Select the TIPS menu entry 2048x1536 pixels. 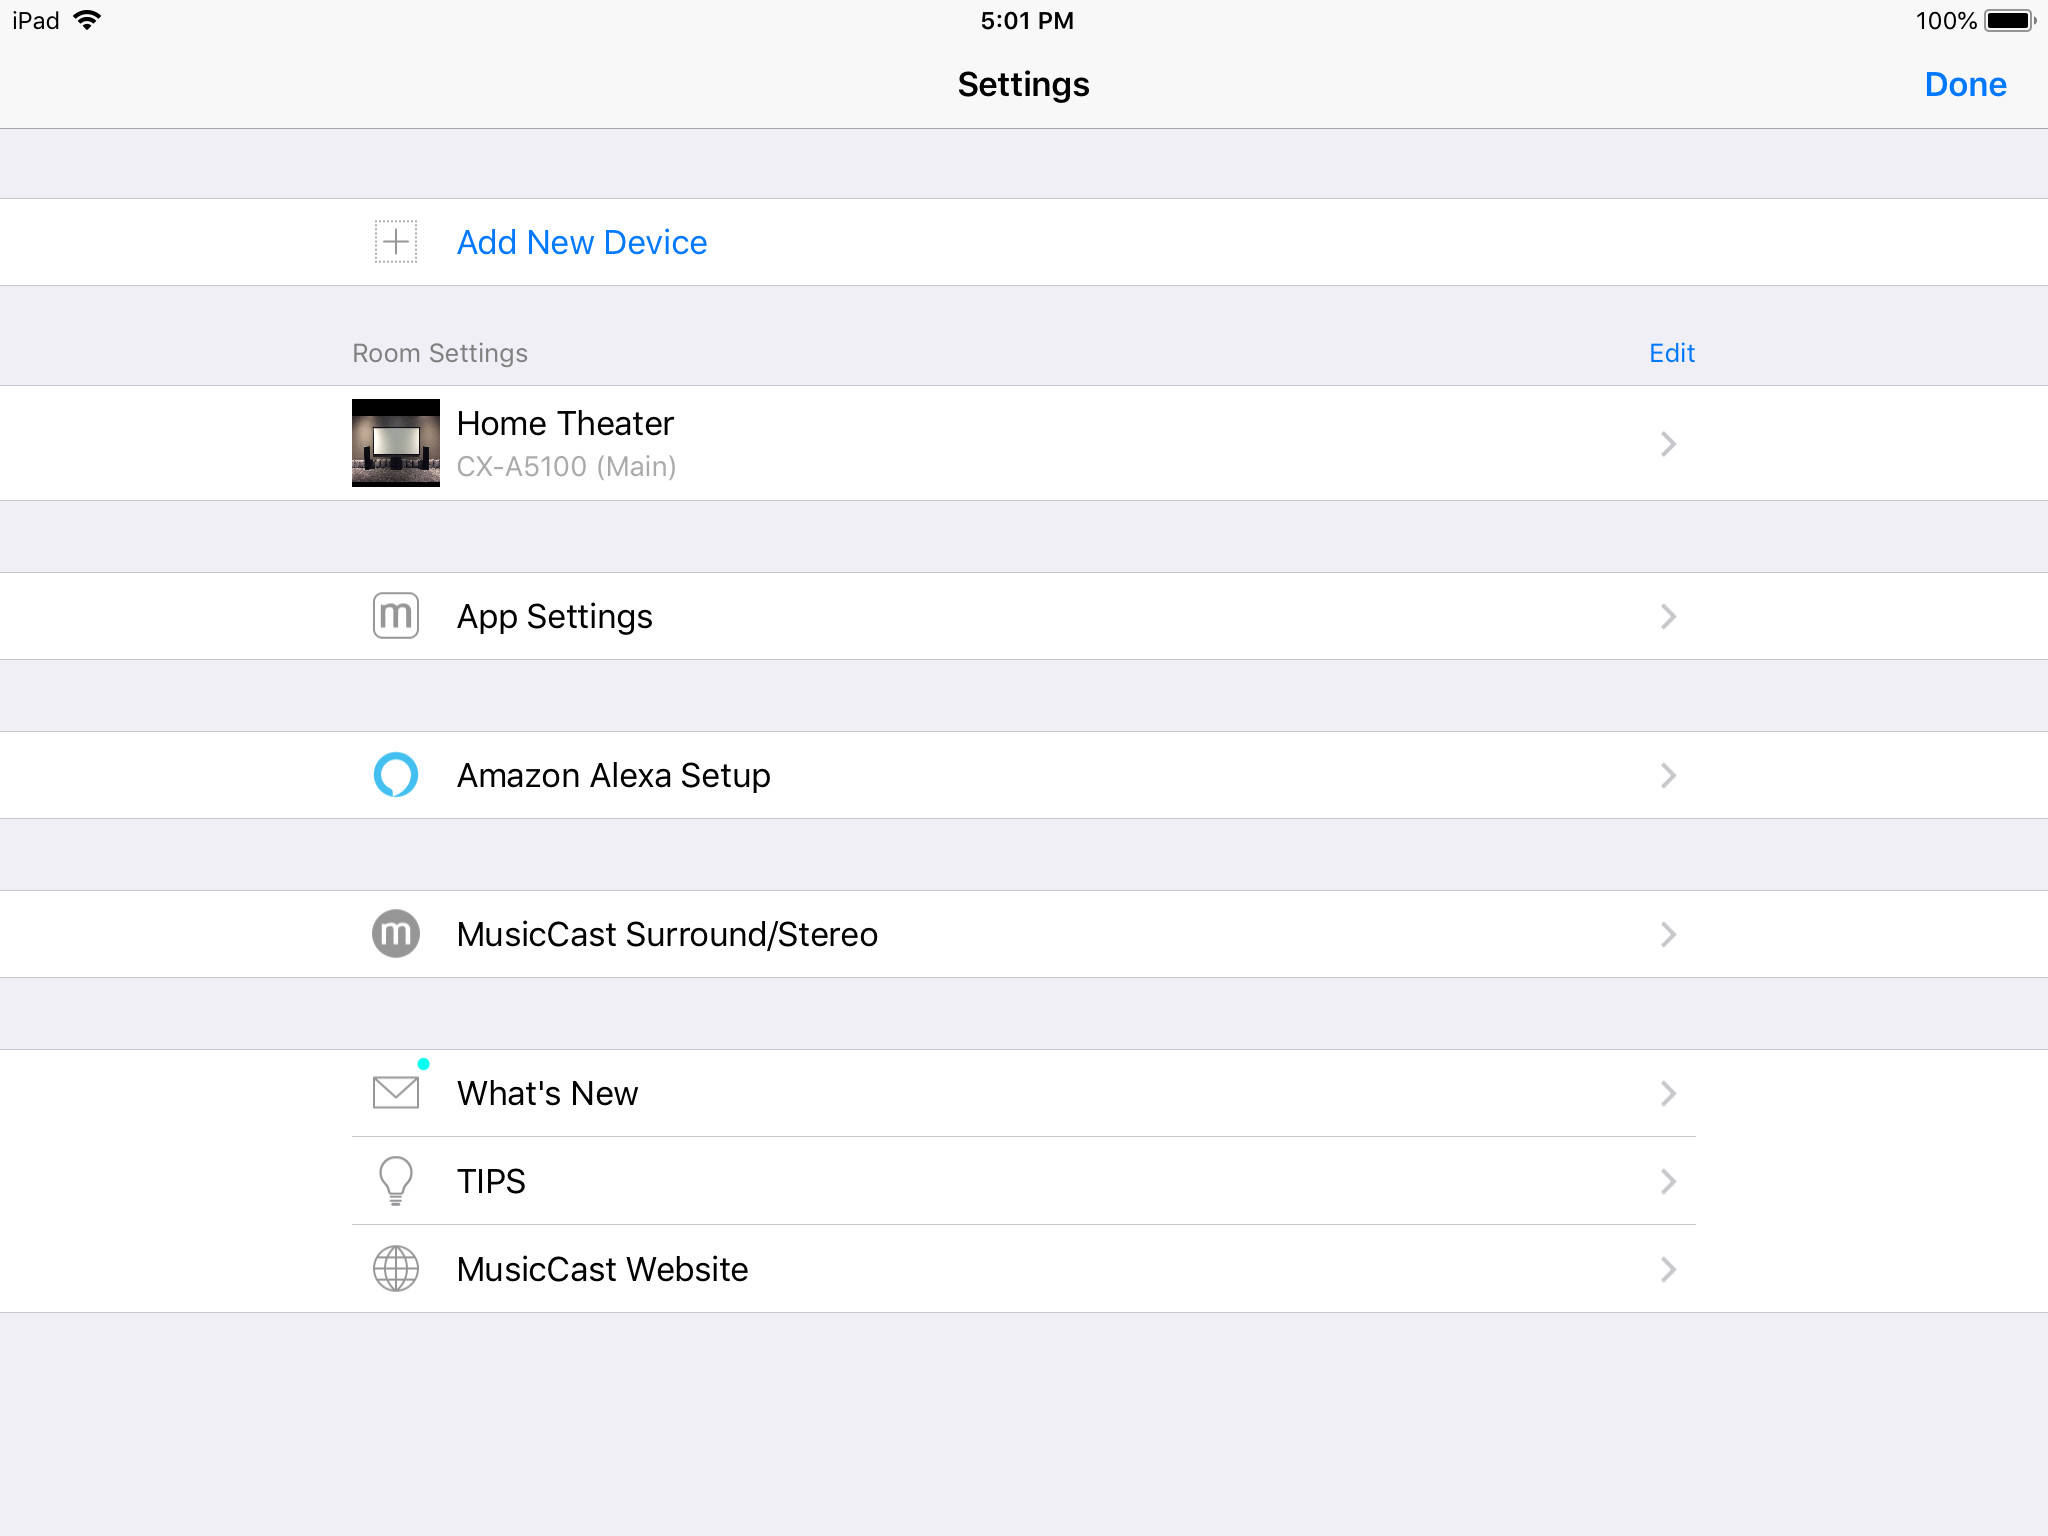(1024, 1181)
